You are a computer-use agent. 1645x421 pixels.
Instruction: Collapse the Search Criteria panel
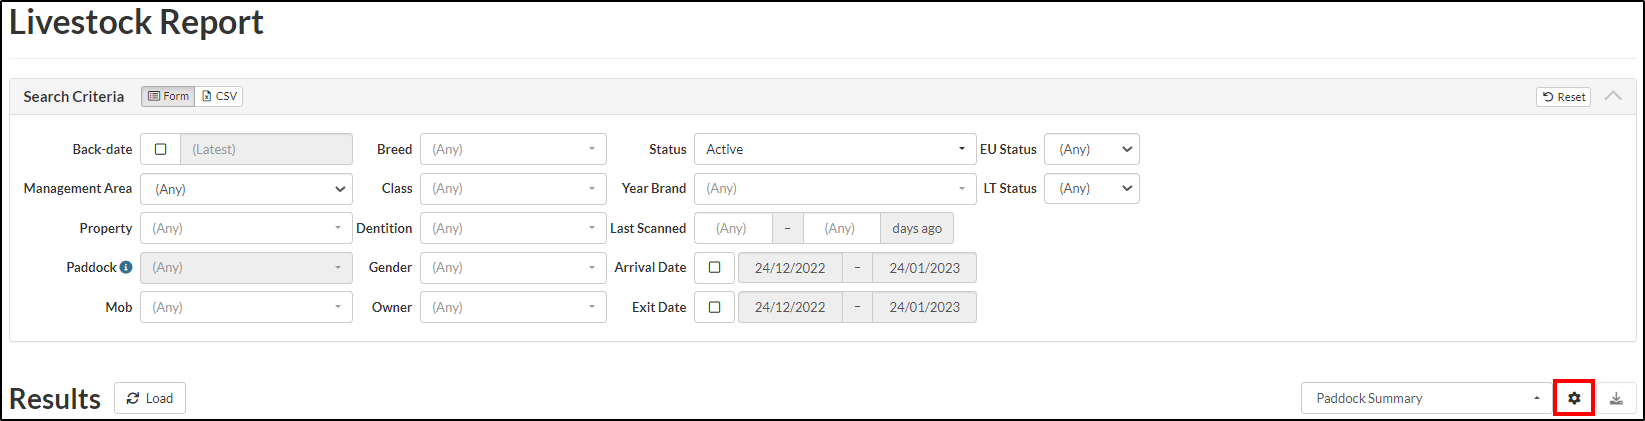1612,96
